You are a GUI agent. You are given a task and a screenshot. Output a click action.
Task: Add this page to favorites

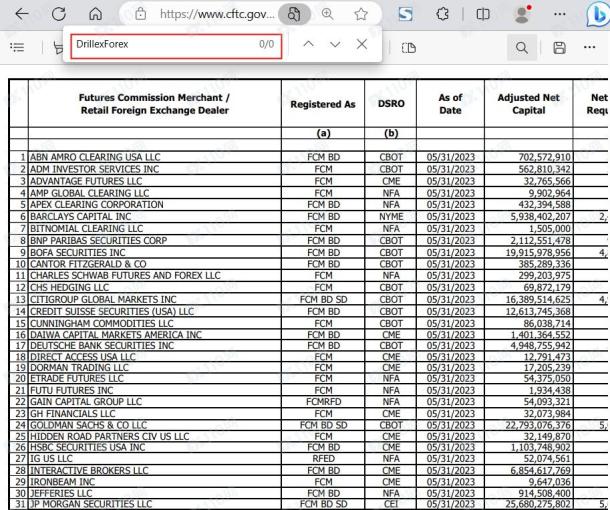(x=361, y=14)
